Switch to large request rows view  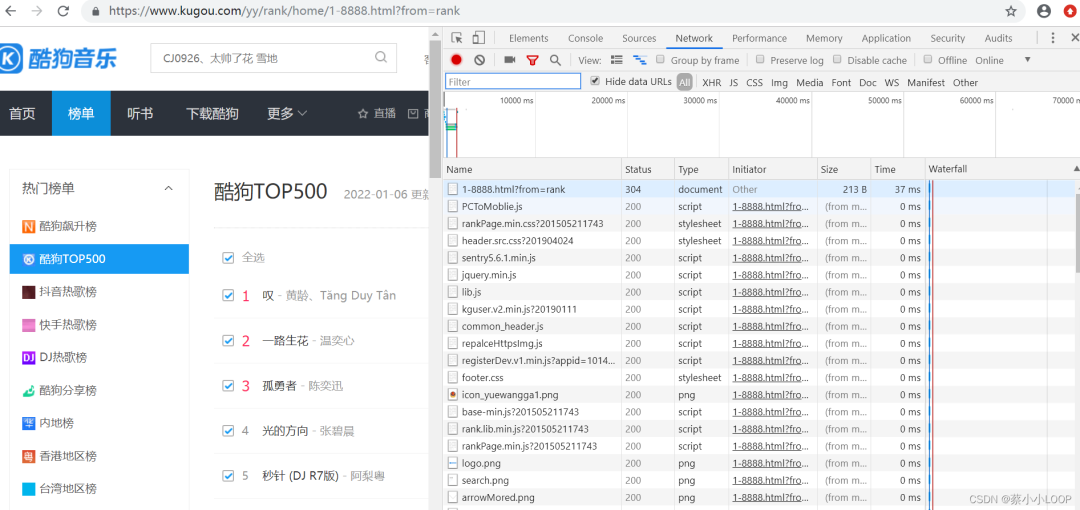tap(617, 60)
